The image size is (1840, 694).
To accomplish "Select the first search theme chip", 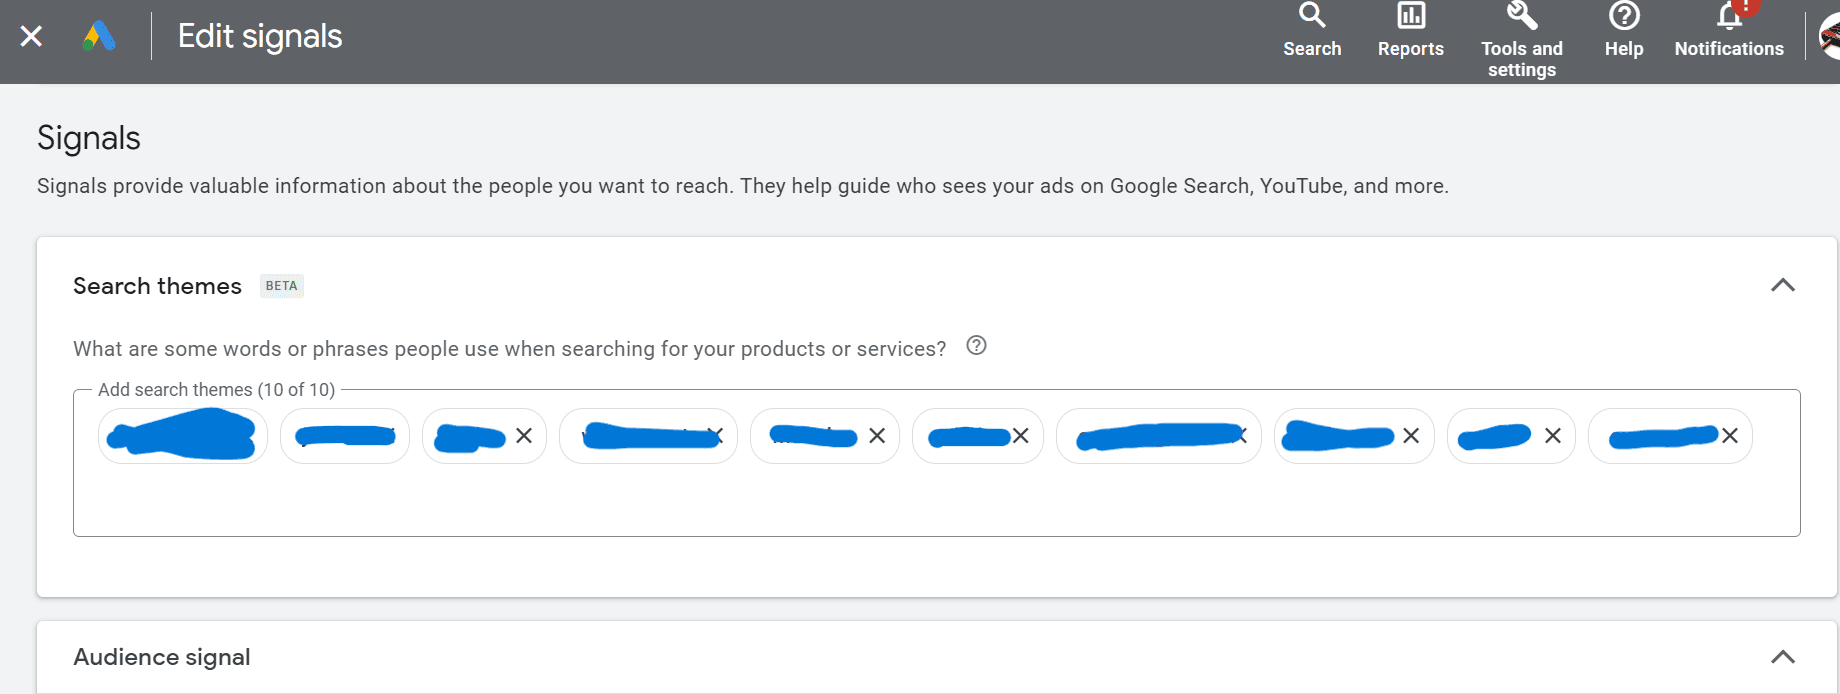I will [x=183, y=436].
